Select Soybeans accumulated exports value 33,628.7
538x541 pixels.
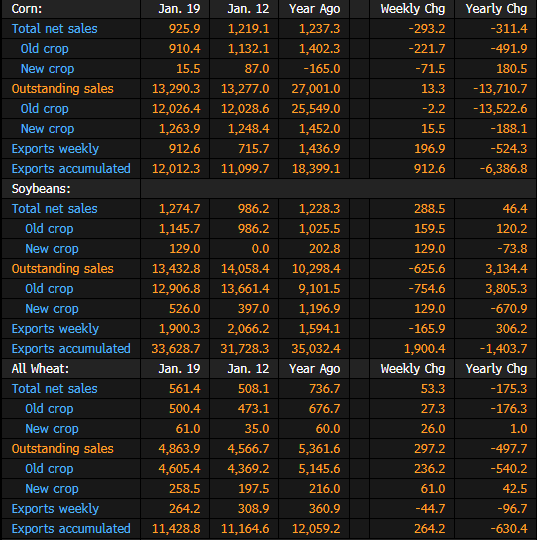tap(176, 349)
